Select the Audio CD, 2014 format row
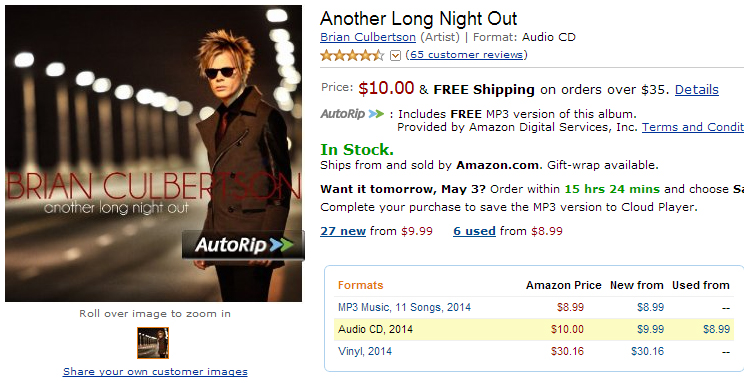Screen dimensions: 744x383 (534, 329)
